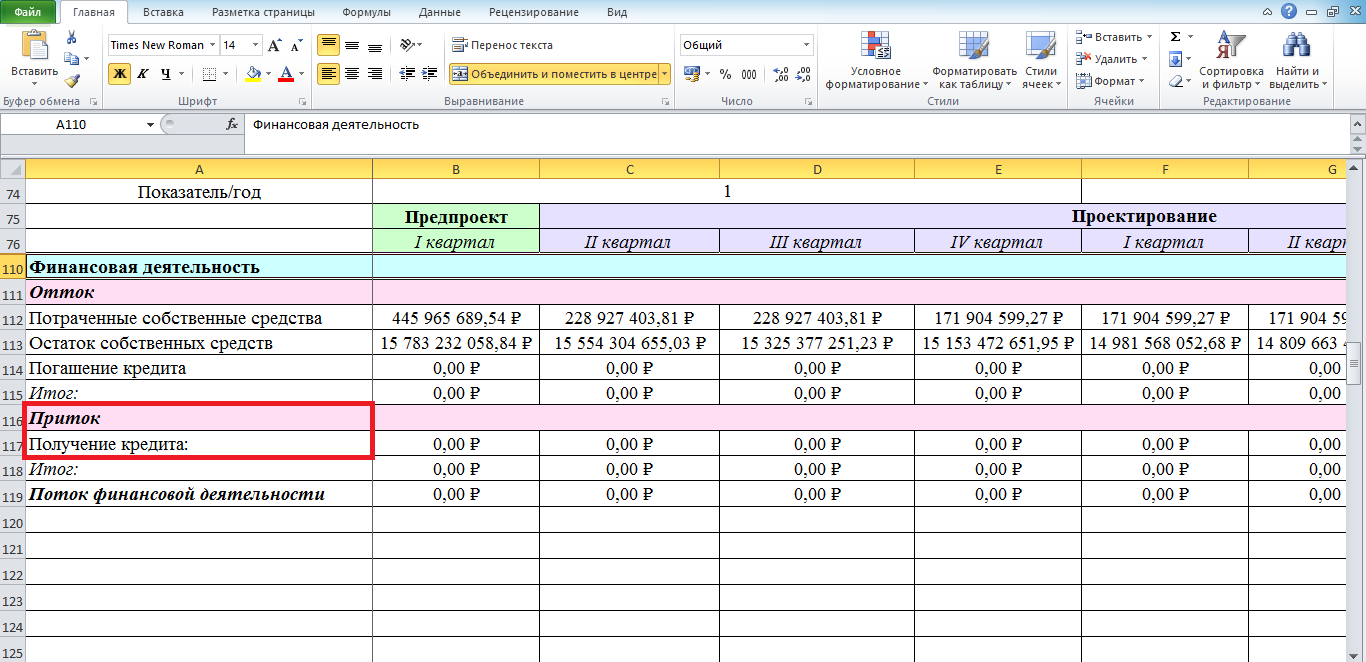The width and height of the screenshot is (1366, 662).
Task: Click Перенос текста wrap text button
Action: click(502, 45)
